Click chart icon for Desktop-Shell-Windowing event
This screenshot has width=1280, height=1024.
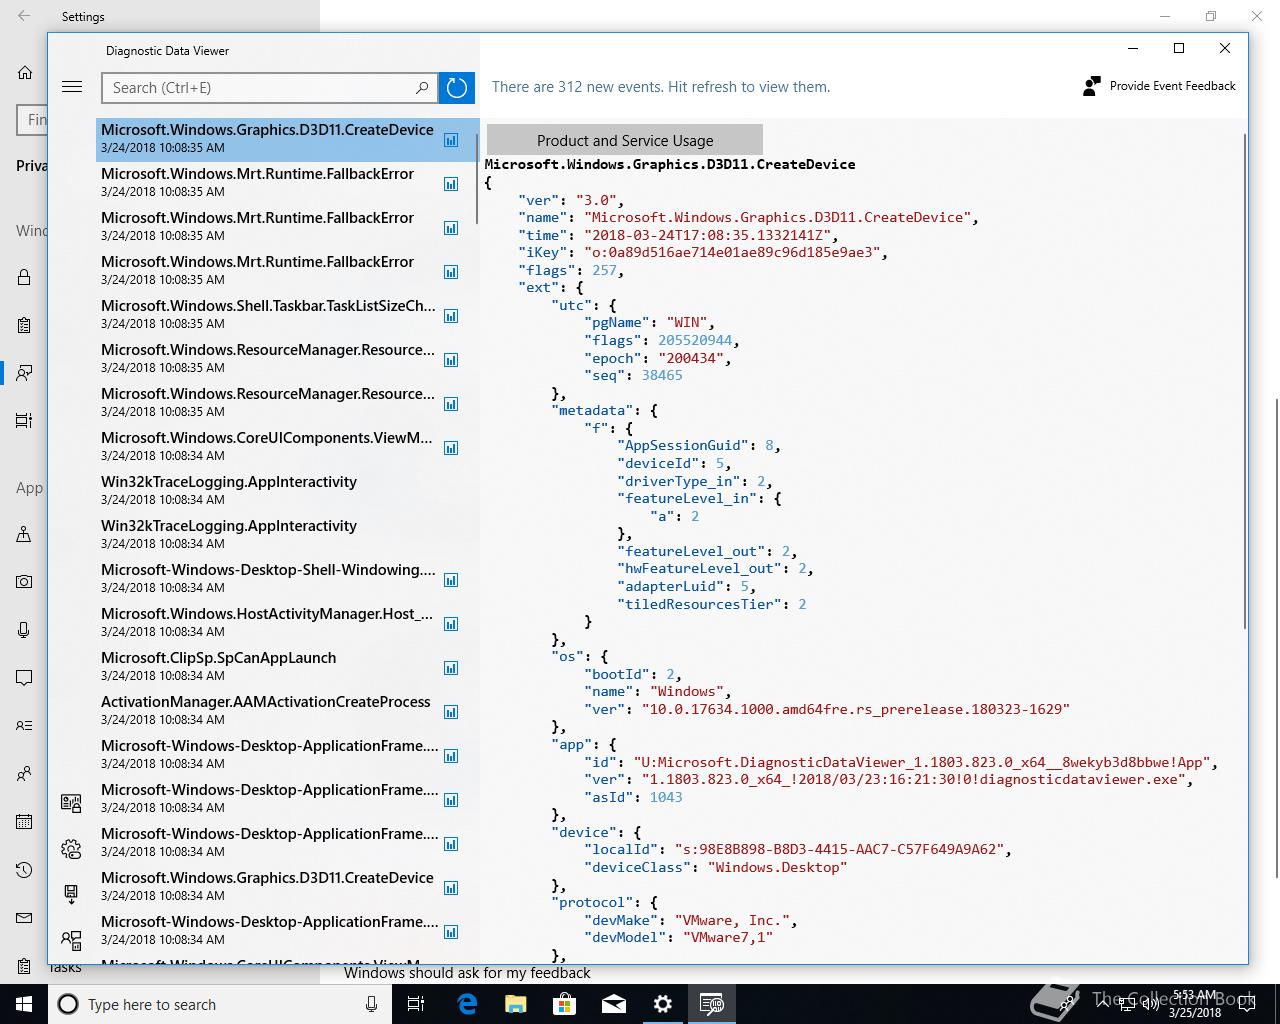point(451,580)
